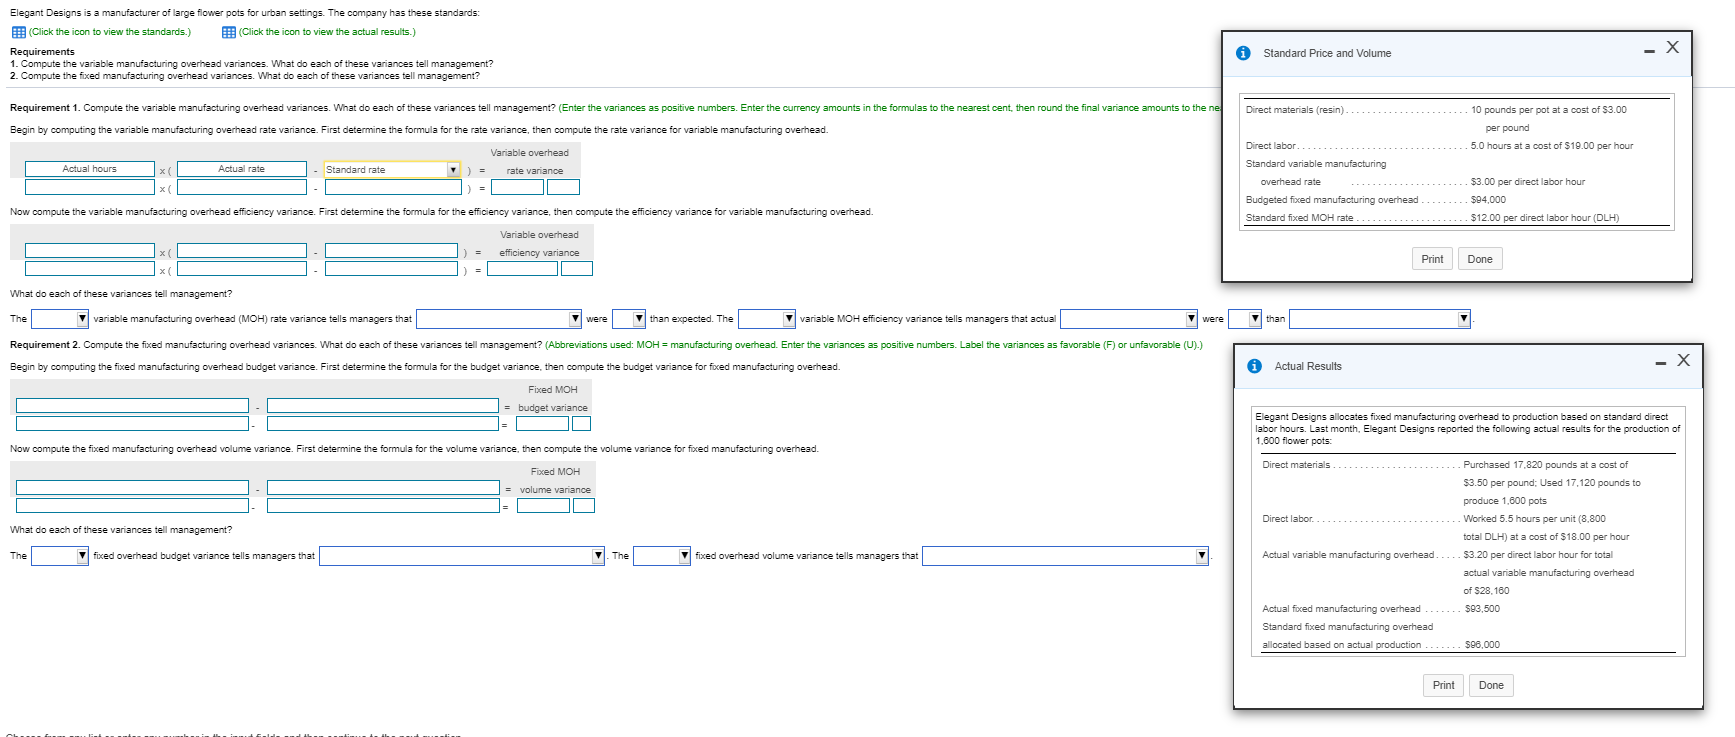Click third formula field of efficiency variance
1735x737 pixels.
(392, 251)
